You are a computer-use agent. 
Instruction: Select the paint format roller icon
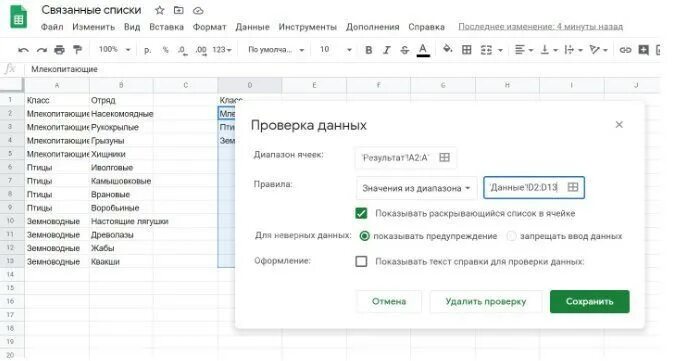tap(77, 50)
